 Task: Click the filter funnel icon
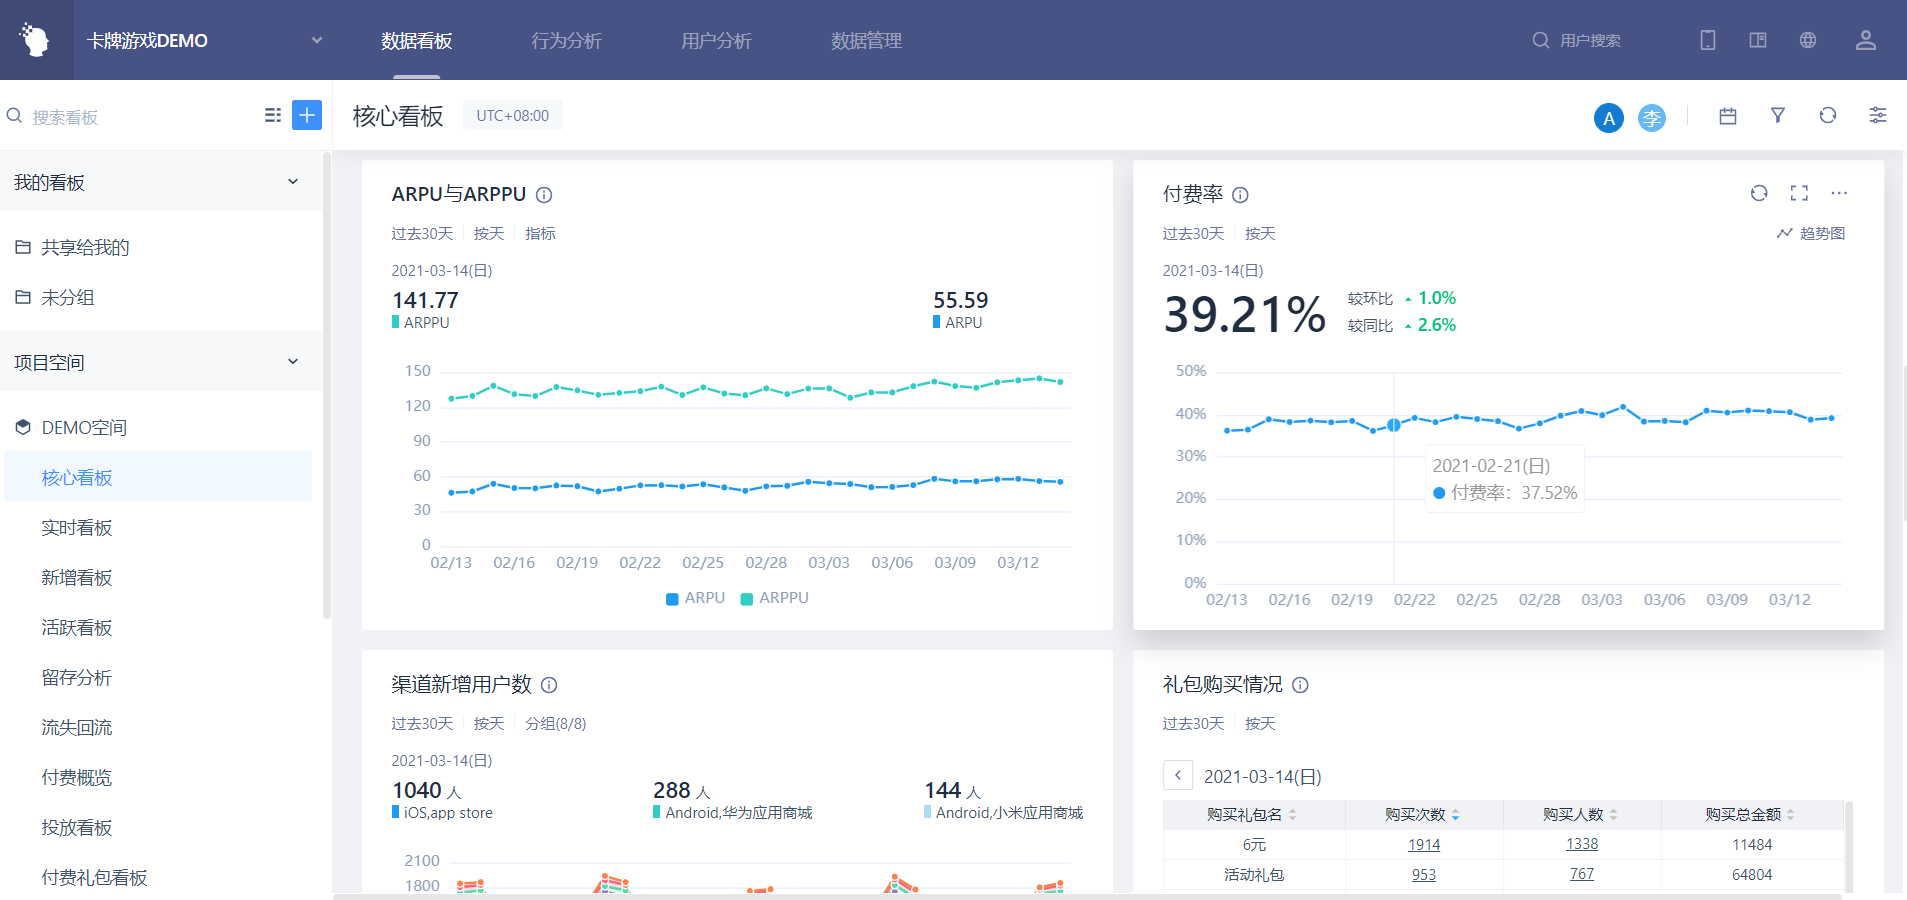tap(1778, 116)
